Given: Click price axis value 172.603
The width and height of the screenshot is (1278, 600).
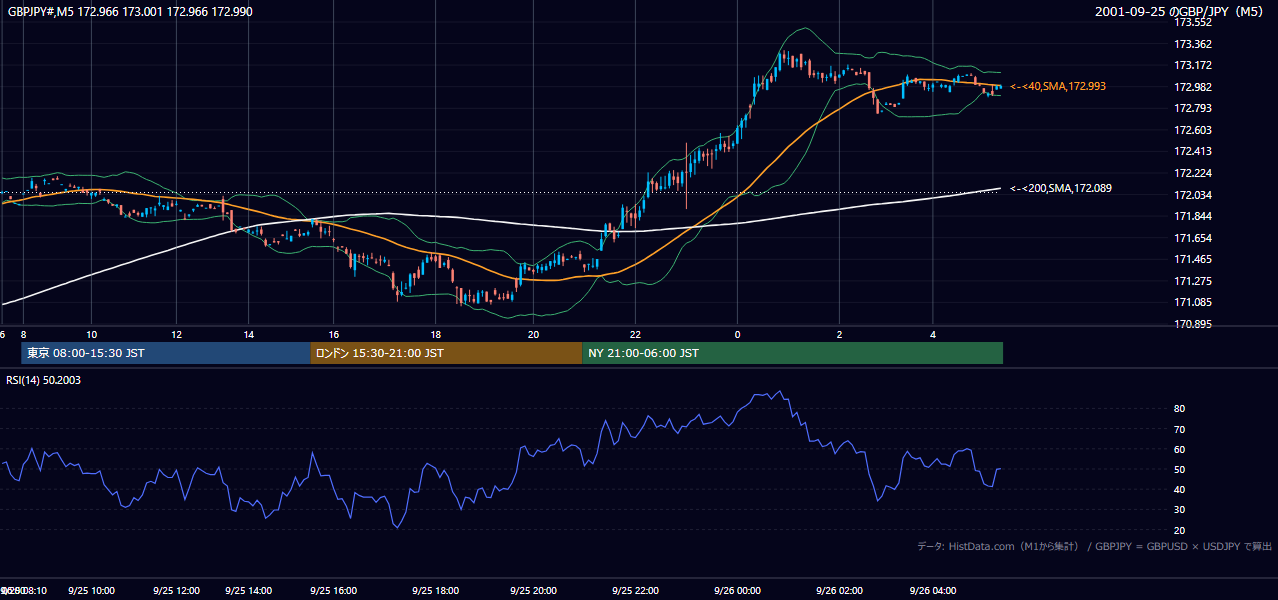Looking at the screenshot, I should 1192,130.
